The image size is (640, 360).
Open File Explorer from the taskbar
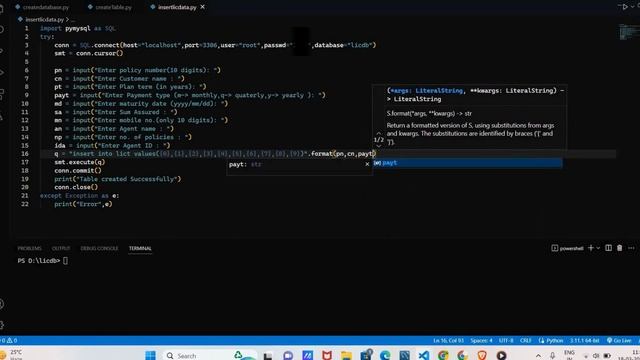point(346,355)
